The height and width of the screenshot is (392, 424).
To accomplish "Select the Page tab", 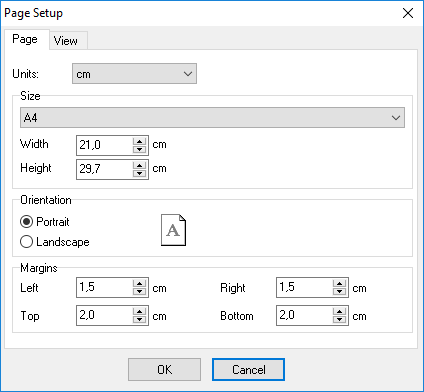I will (x=27, y=39).
